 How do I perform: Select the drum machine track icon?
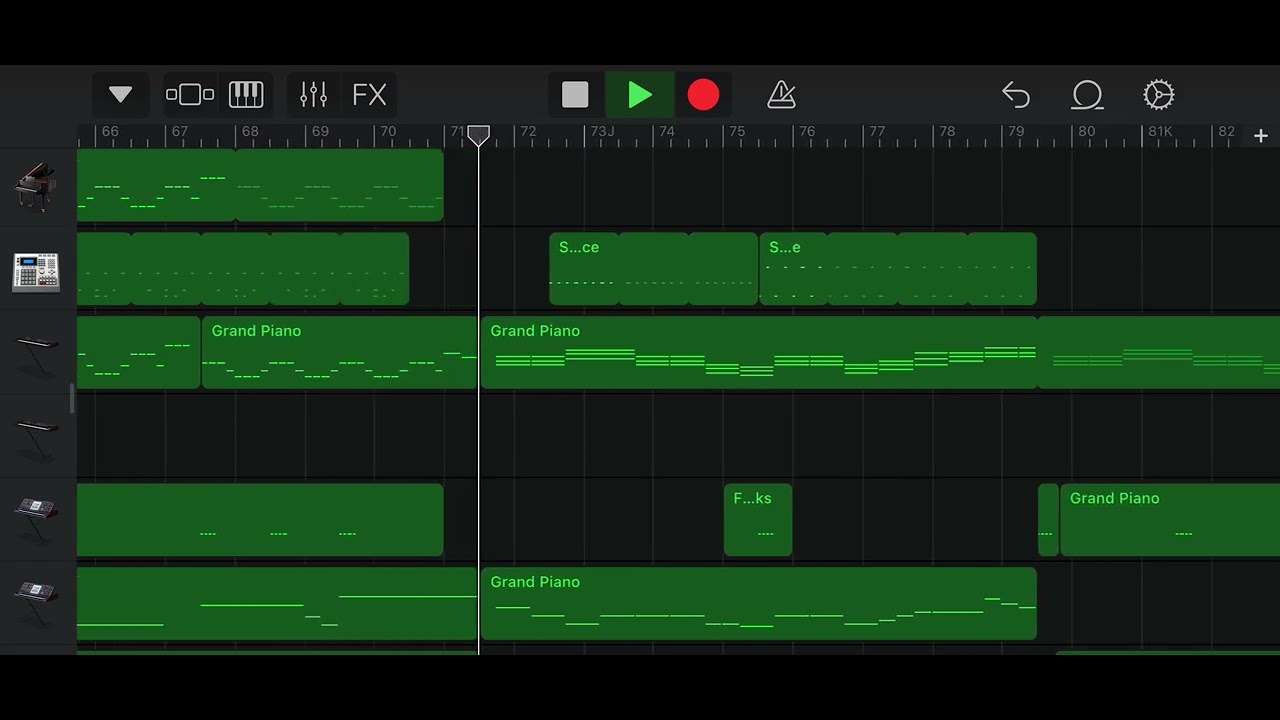pyautogui.click(x=36, y=271)
